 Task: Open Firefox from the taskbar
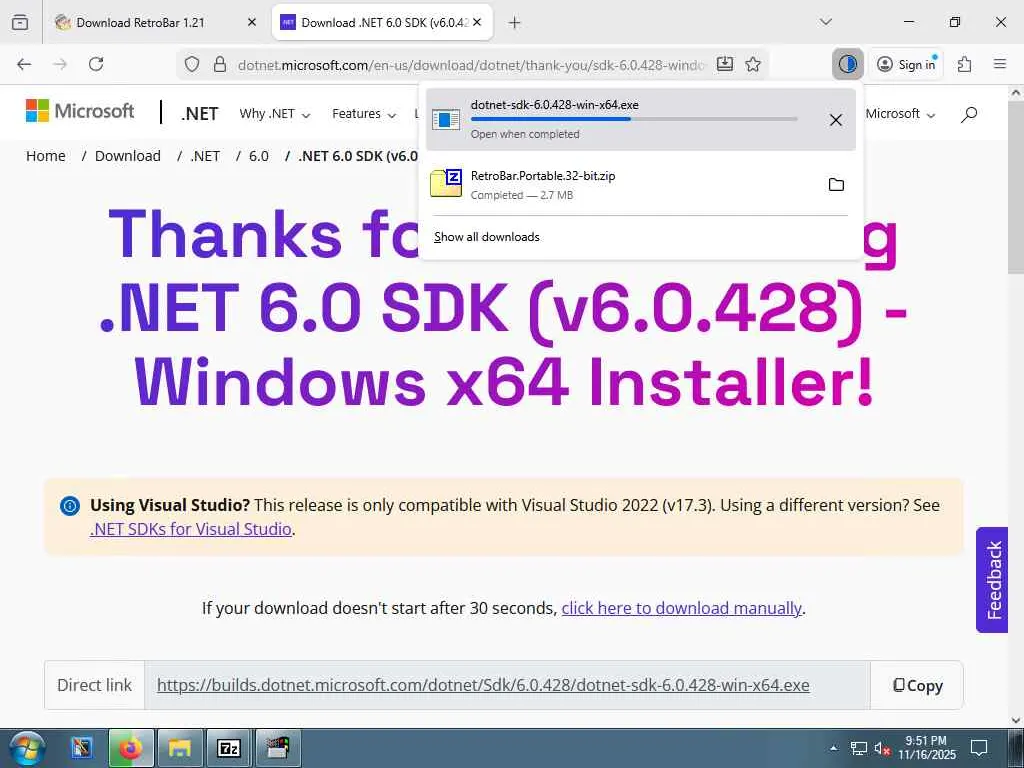tap(131, 748)
